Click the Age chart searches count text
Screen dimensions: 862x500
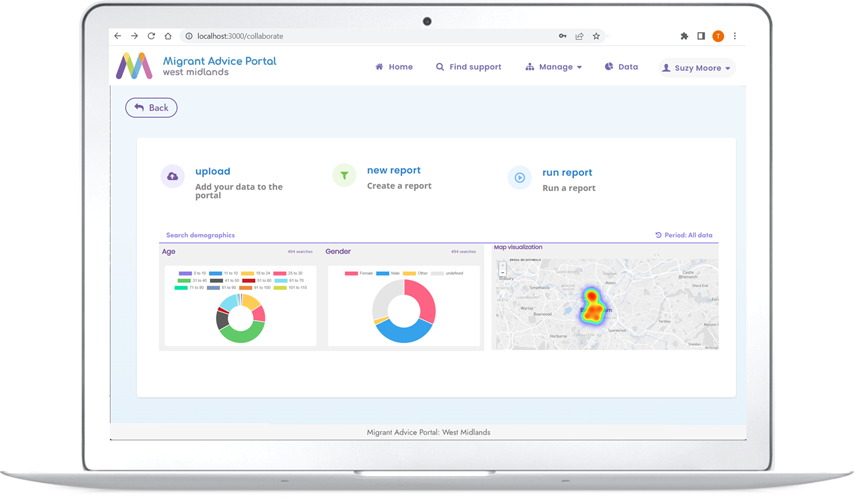(300, 252)
